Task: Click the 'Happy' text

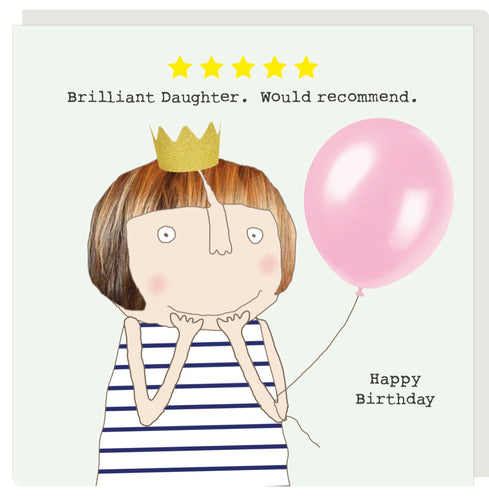Action: (x=395, y=380)
